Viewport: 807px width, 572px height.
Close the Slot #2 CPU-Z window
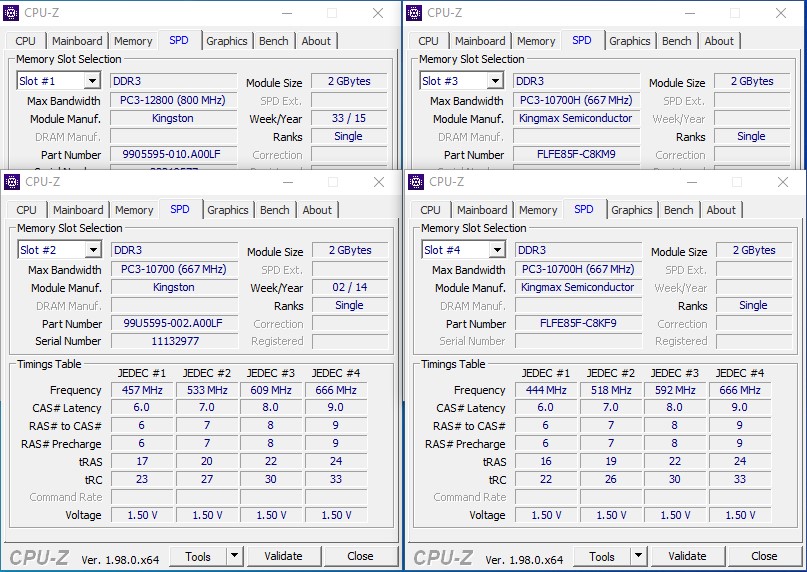click(x=379, y=182)
